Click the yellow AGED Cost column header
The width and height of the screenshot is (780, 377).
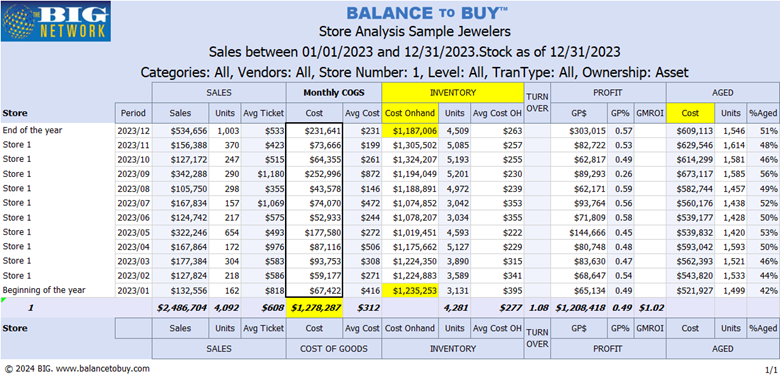690,113
